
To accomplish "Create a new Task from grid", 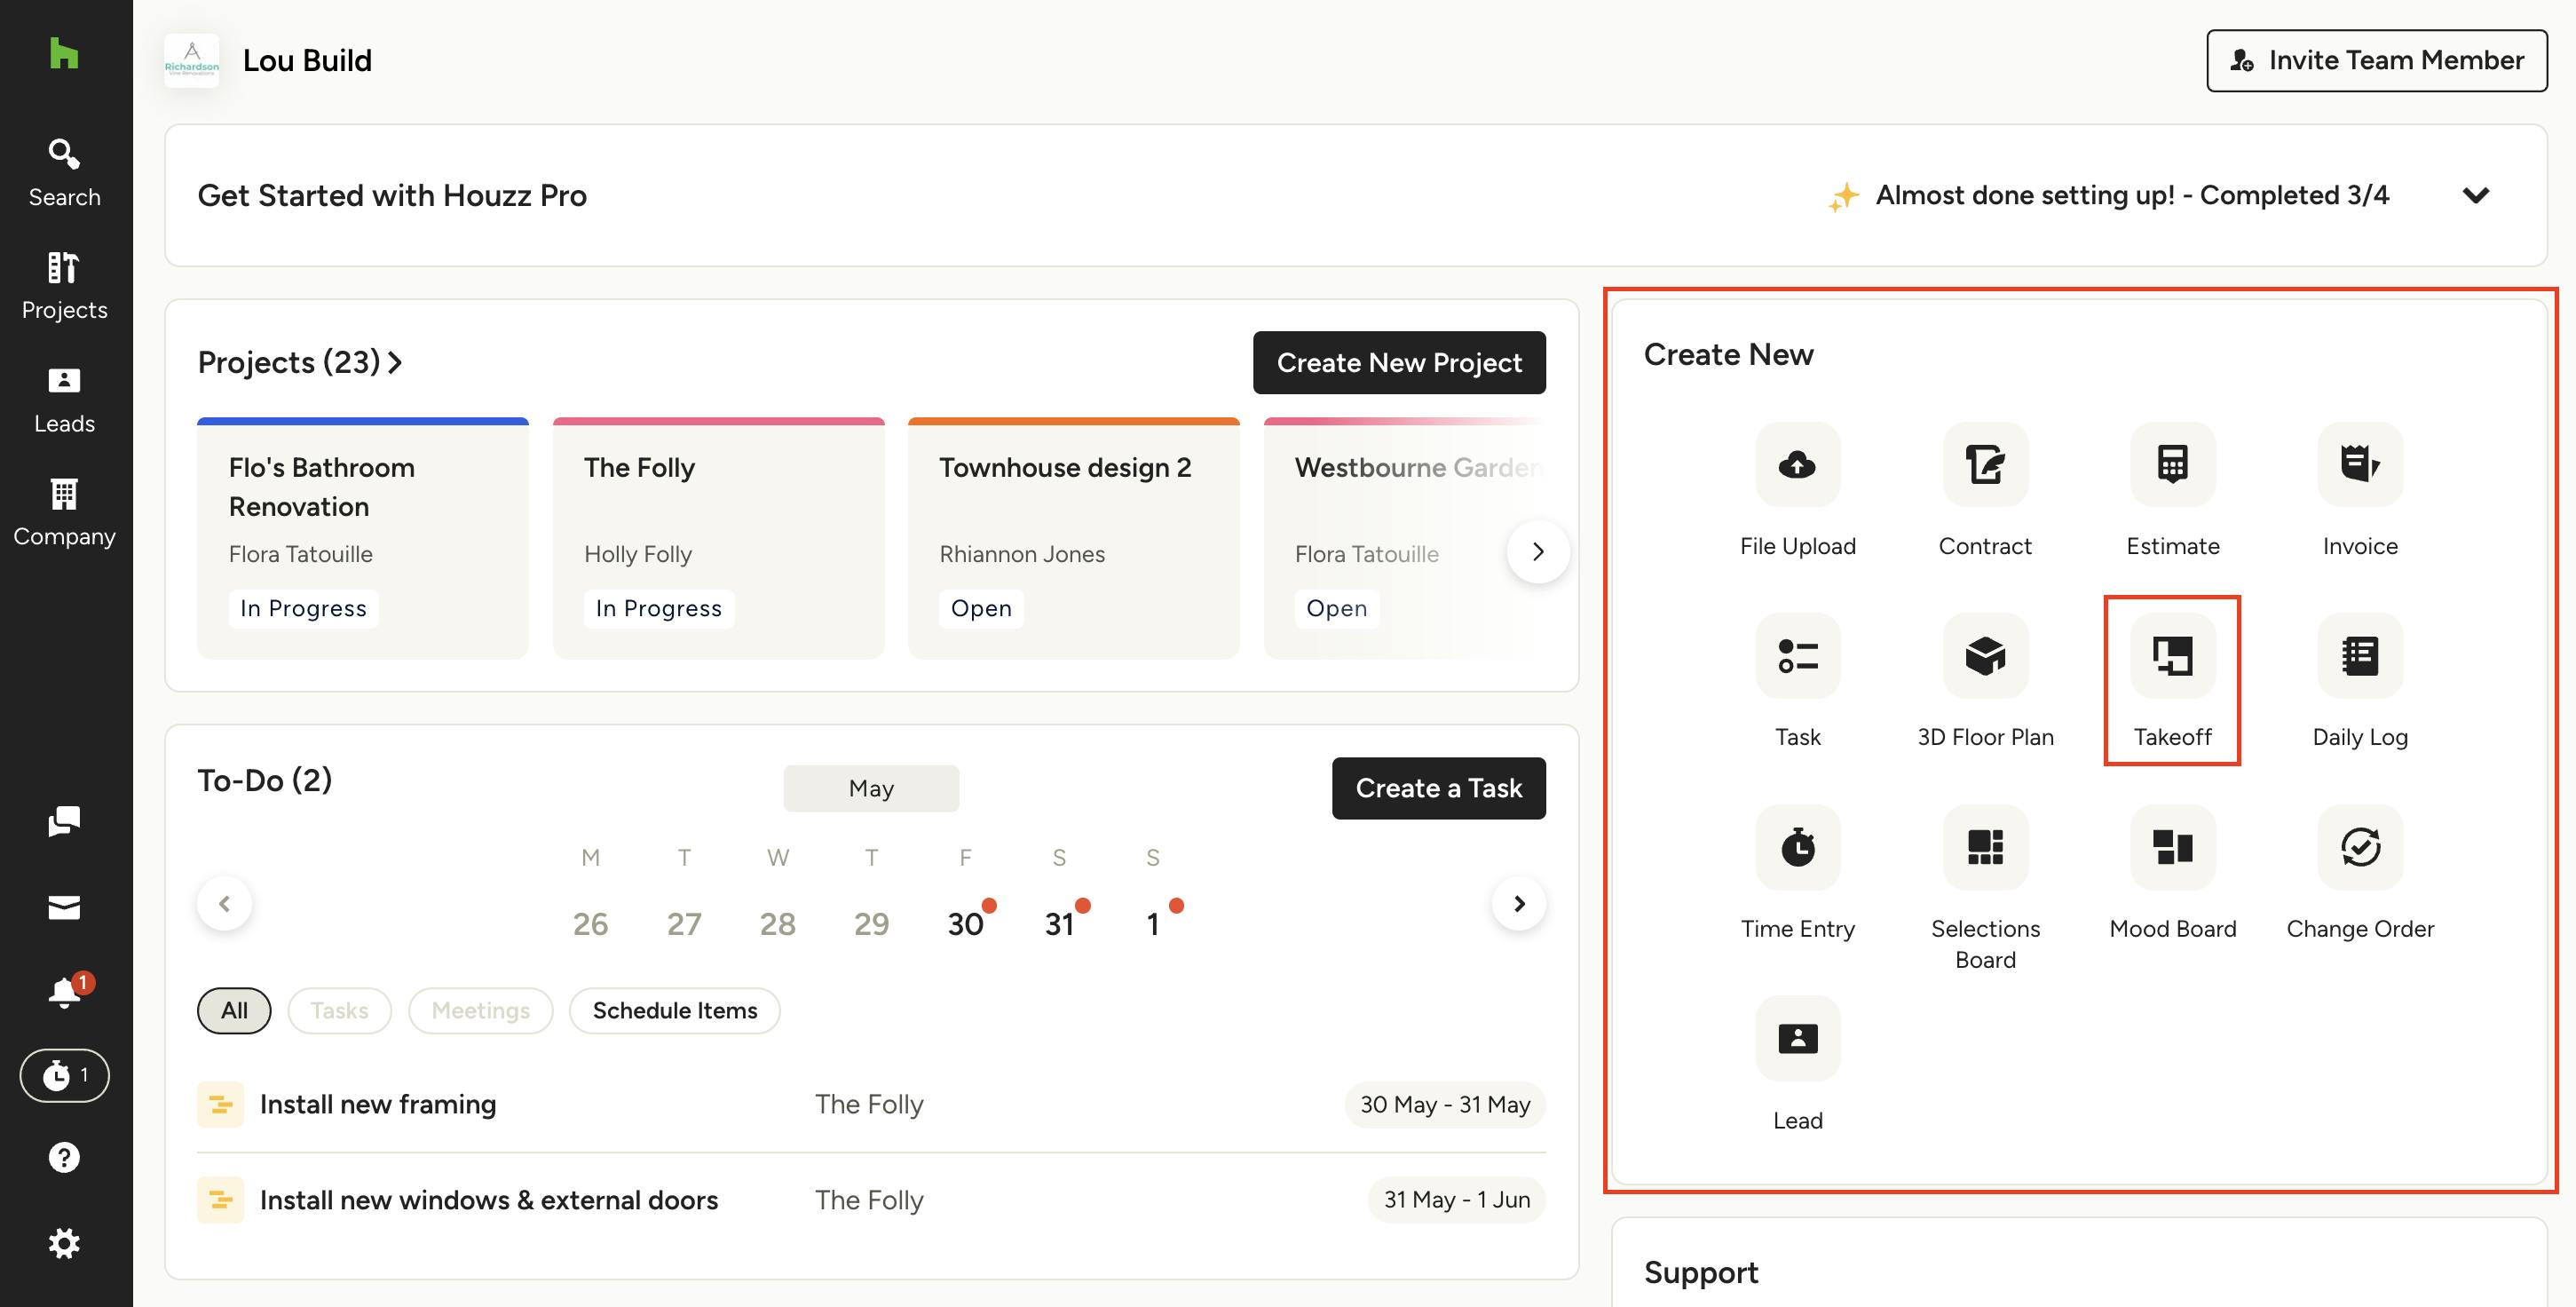I will click(x=1797, y=681).
